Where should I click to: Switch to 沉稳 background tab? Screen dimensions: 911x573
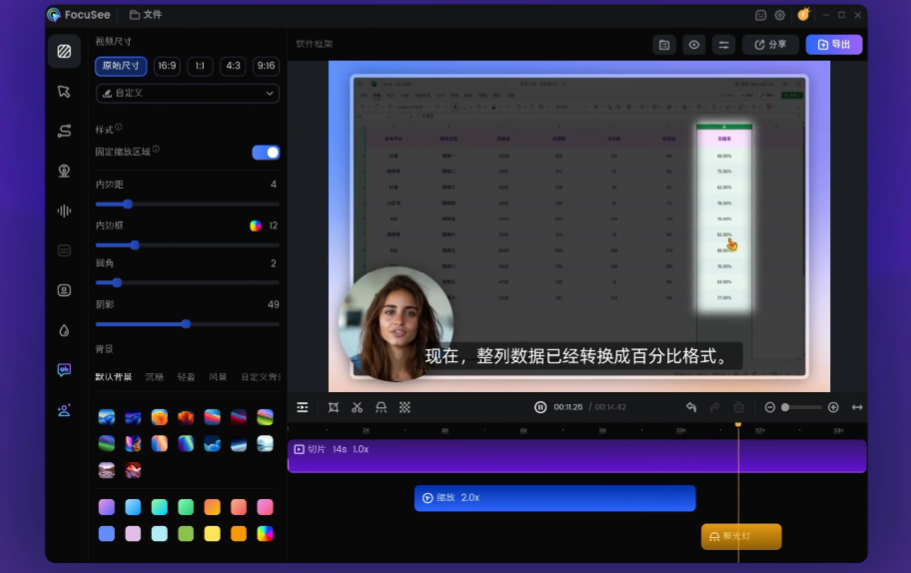click(154, 377)
